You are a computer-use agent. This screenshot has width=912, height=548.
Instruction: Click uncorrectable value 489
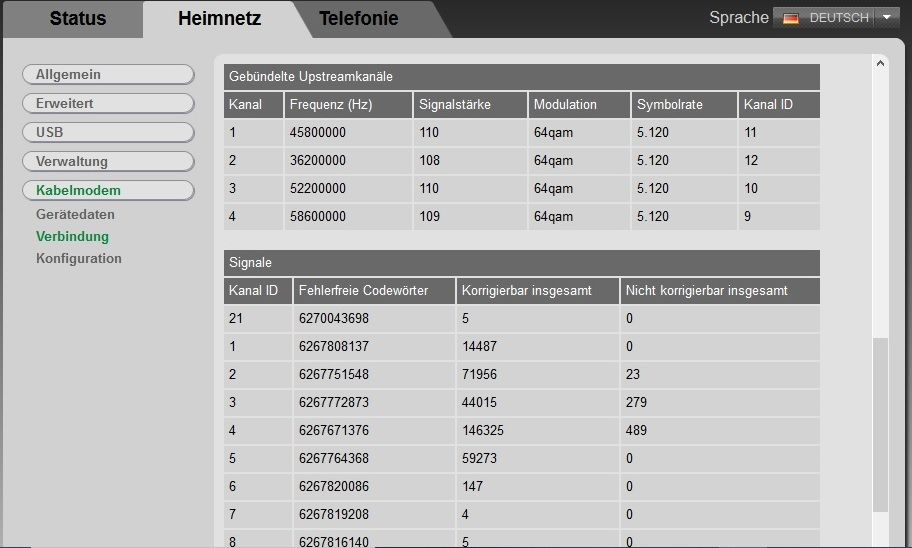(x=636, y=430)
